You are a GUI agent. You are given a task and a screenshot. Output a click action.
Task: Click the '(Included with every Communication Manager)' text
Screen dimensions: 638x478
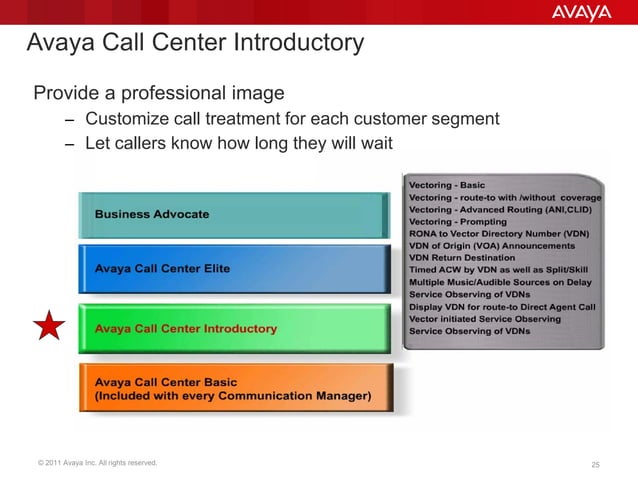233,396
